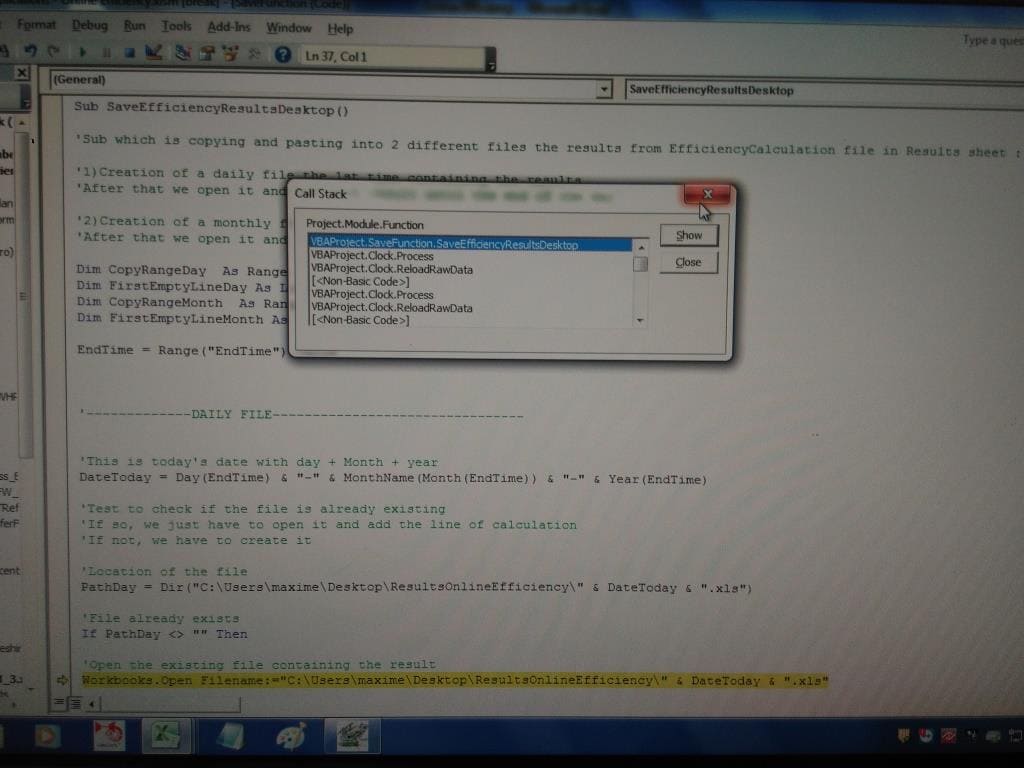Screen dimensions: 1024x768
Task: Open red ribbon app icon in taskbar
Action: (108, 736)
